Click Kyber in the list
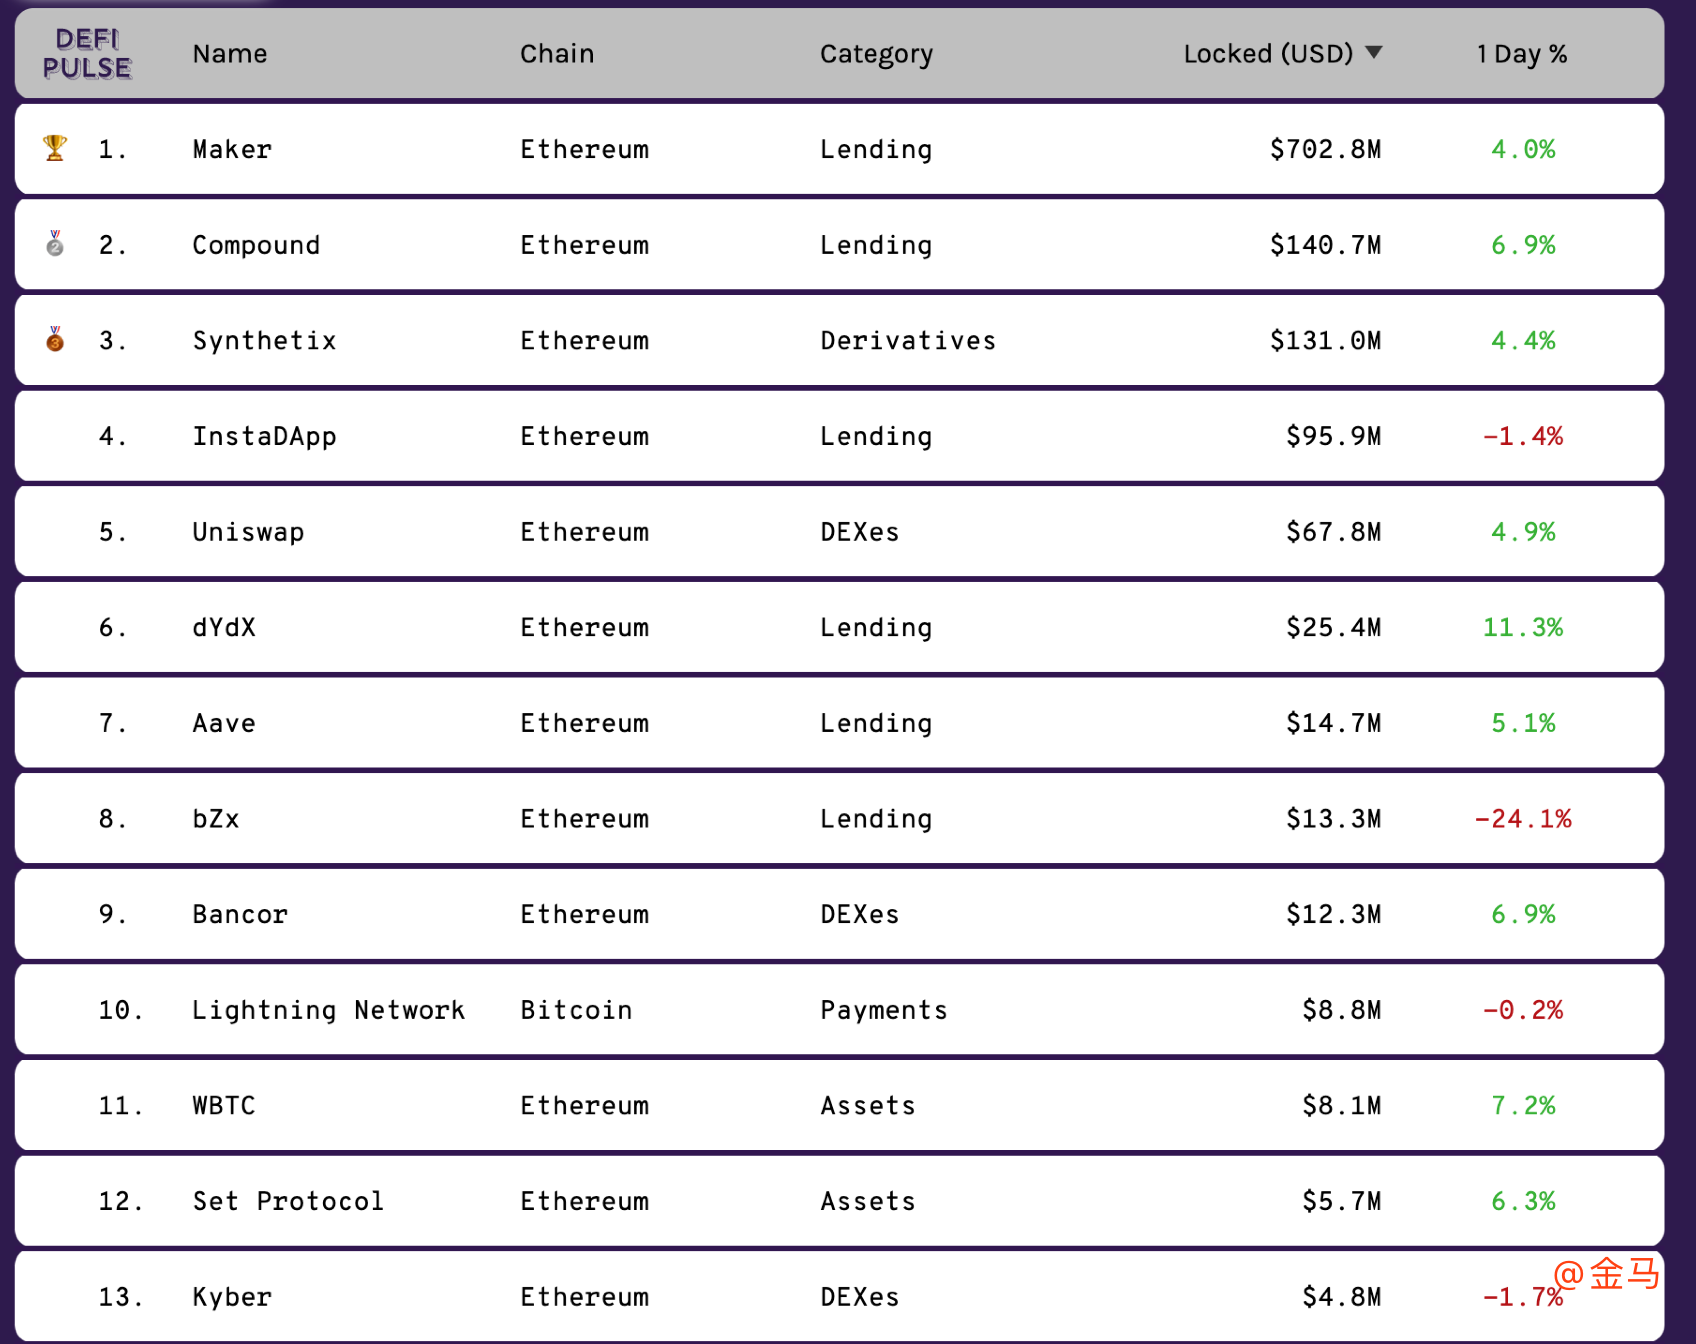The width and height of the screenshot is (1696, 1344). point(232,1297)
